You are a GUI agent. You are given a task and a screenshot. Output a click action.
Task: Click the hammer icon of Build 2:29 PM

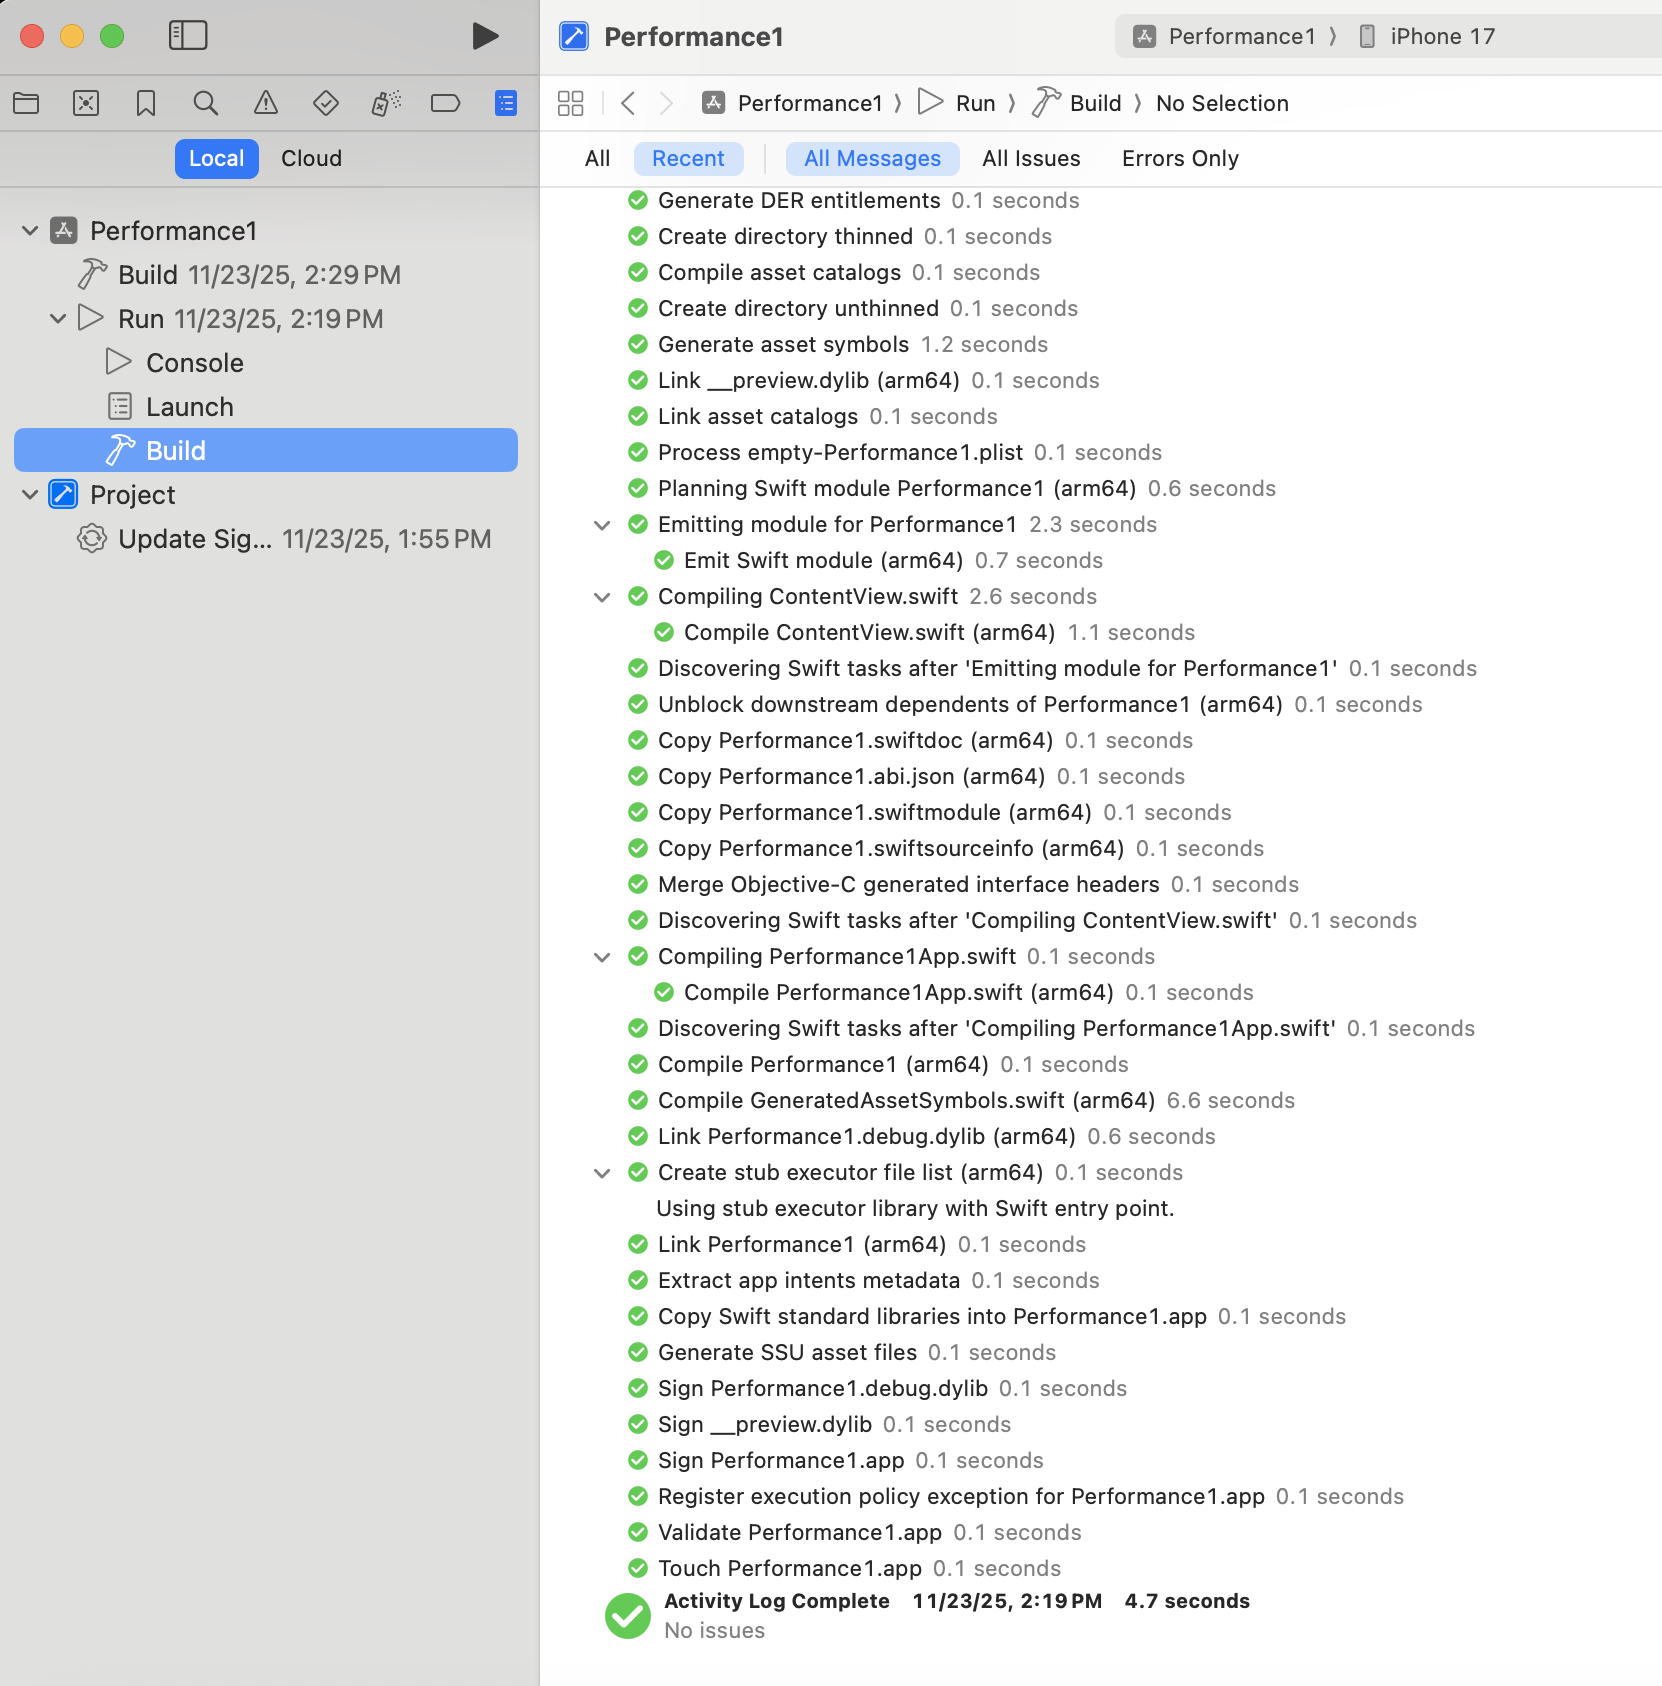click(93, 274)
